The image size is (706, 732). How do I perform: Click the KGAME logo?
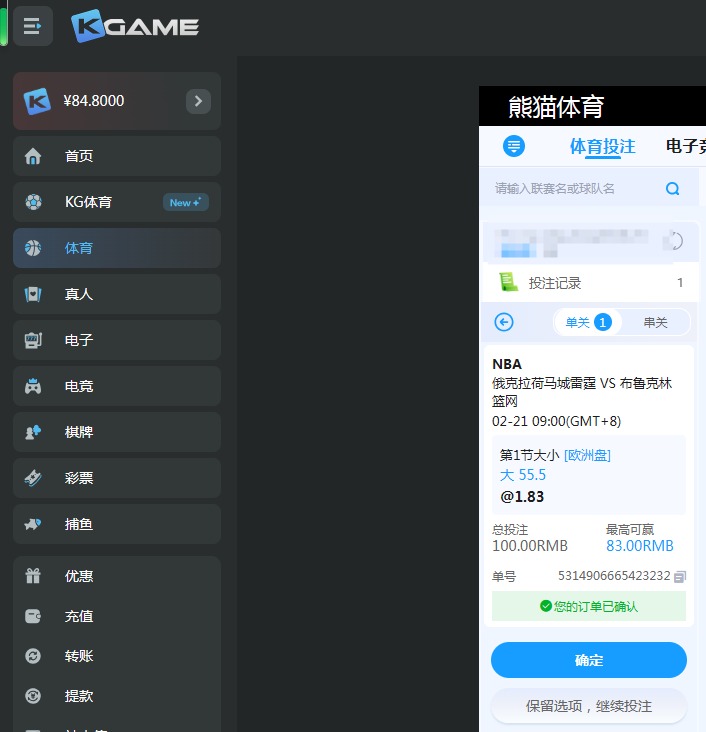[135, 26]
